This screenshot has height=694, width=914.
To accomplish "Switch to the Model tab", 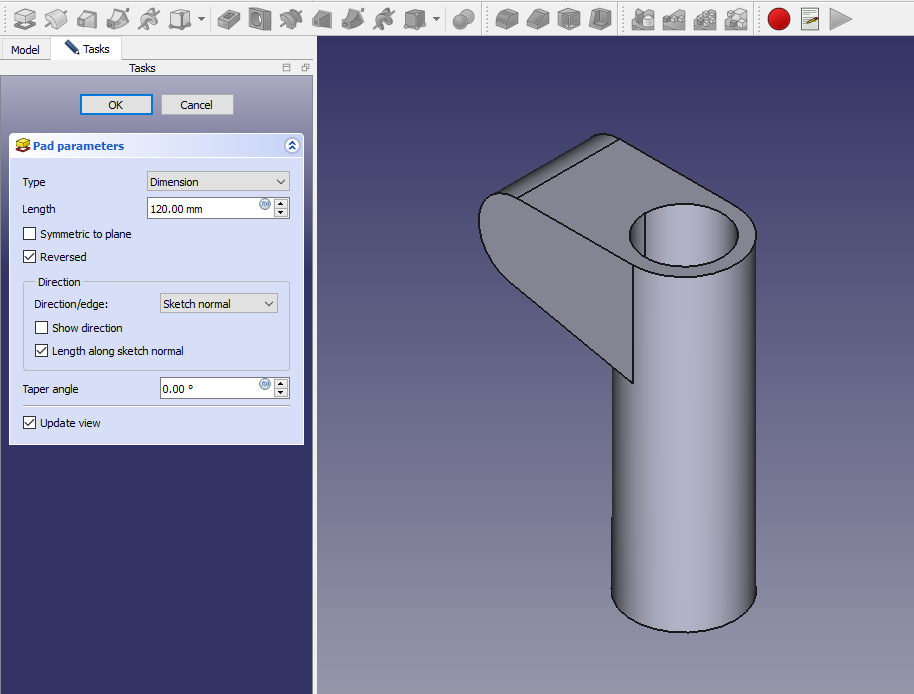I will click(x=26, y=49).
